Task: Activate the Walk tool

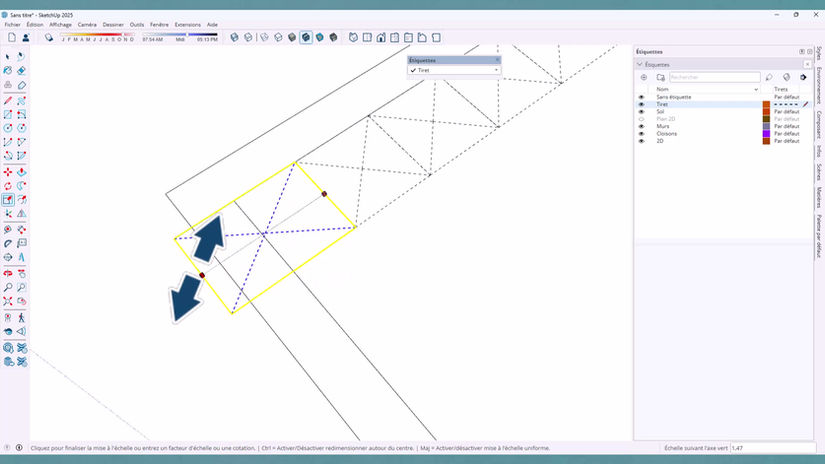Action: [22, 318]
